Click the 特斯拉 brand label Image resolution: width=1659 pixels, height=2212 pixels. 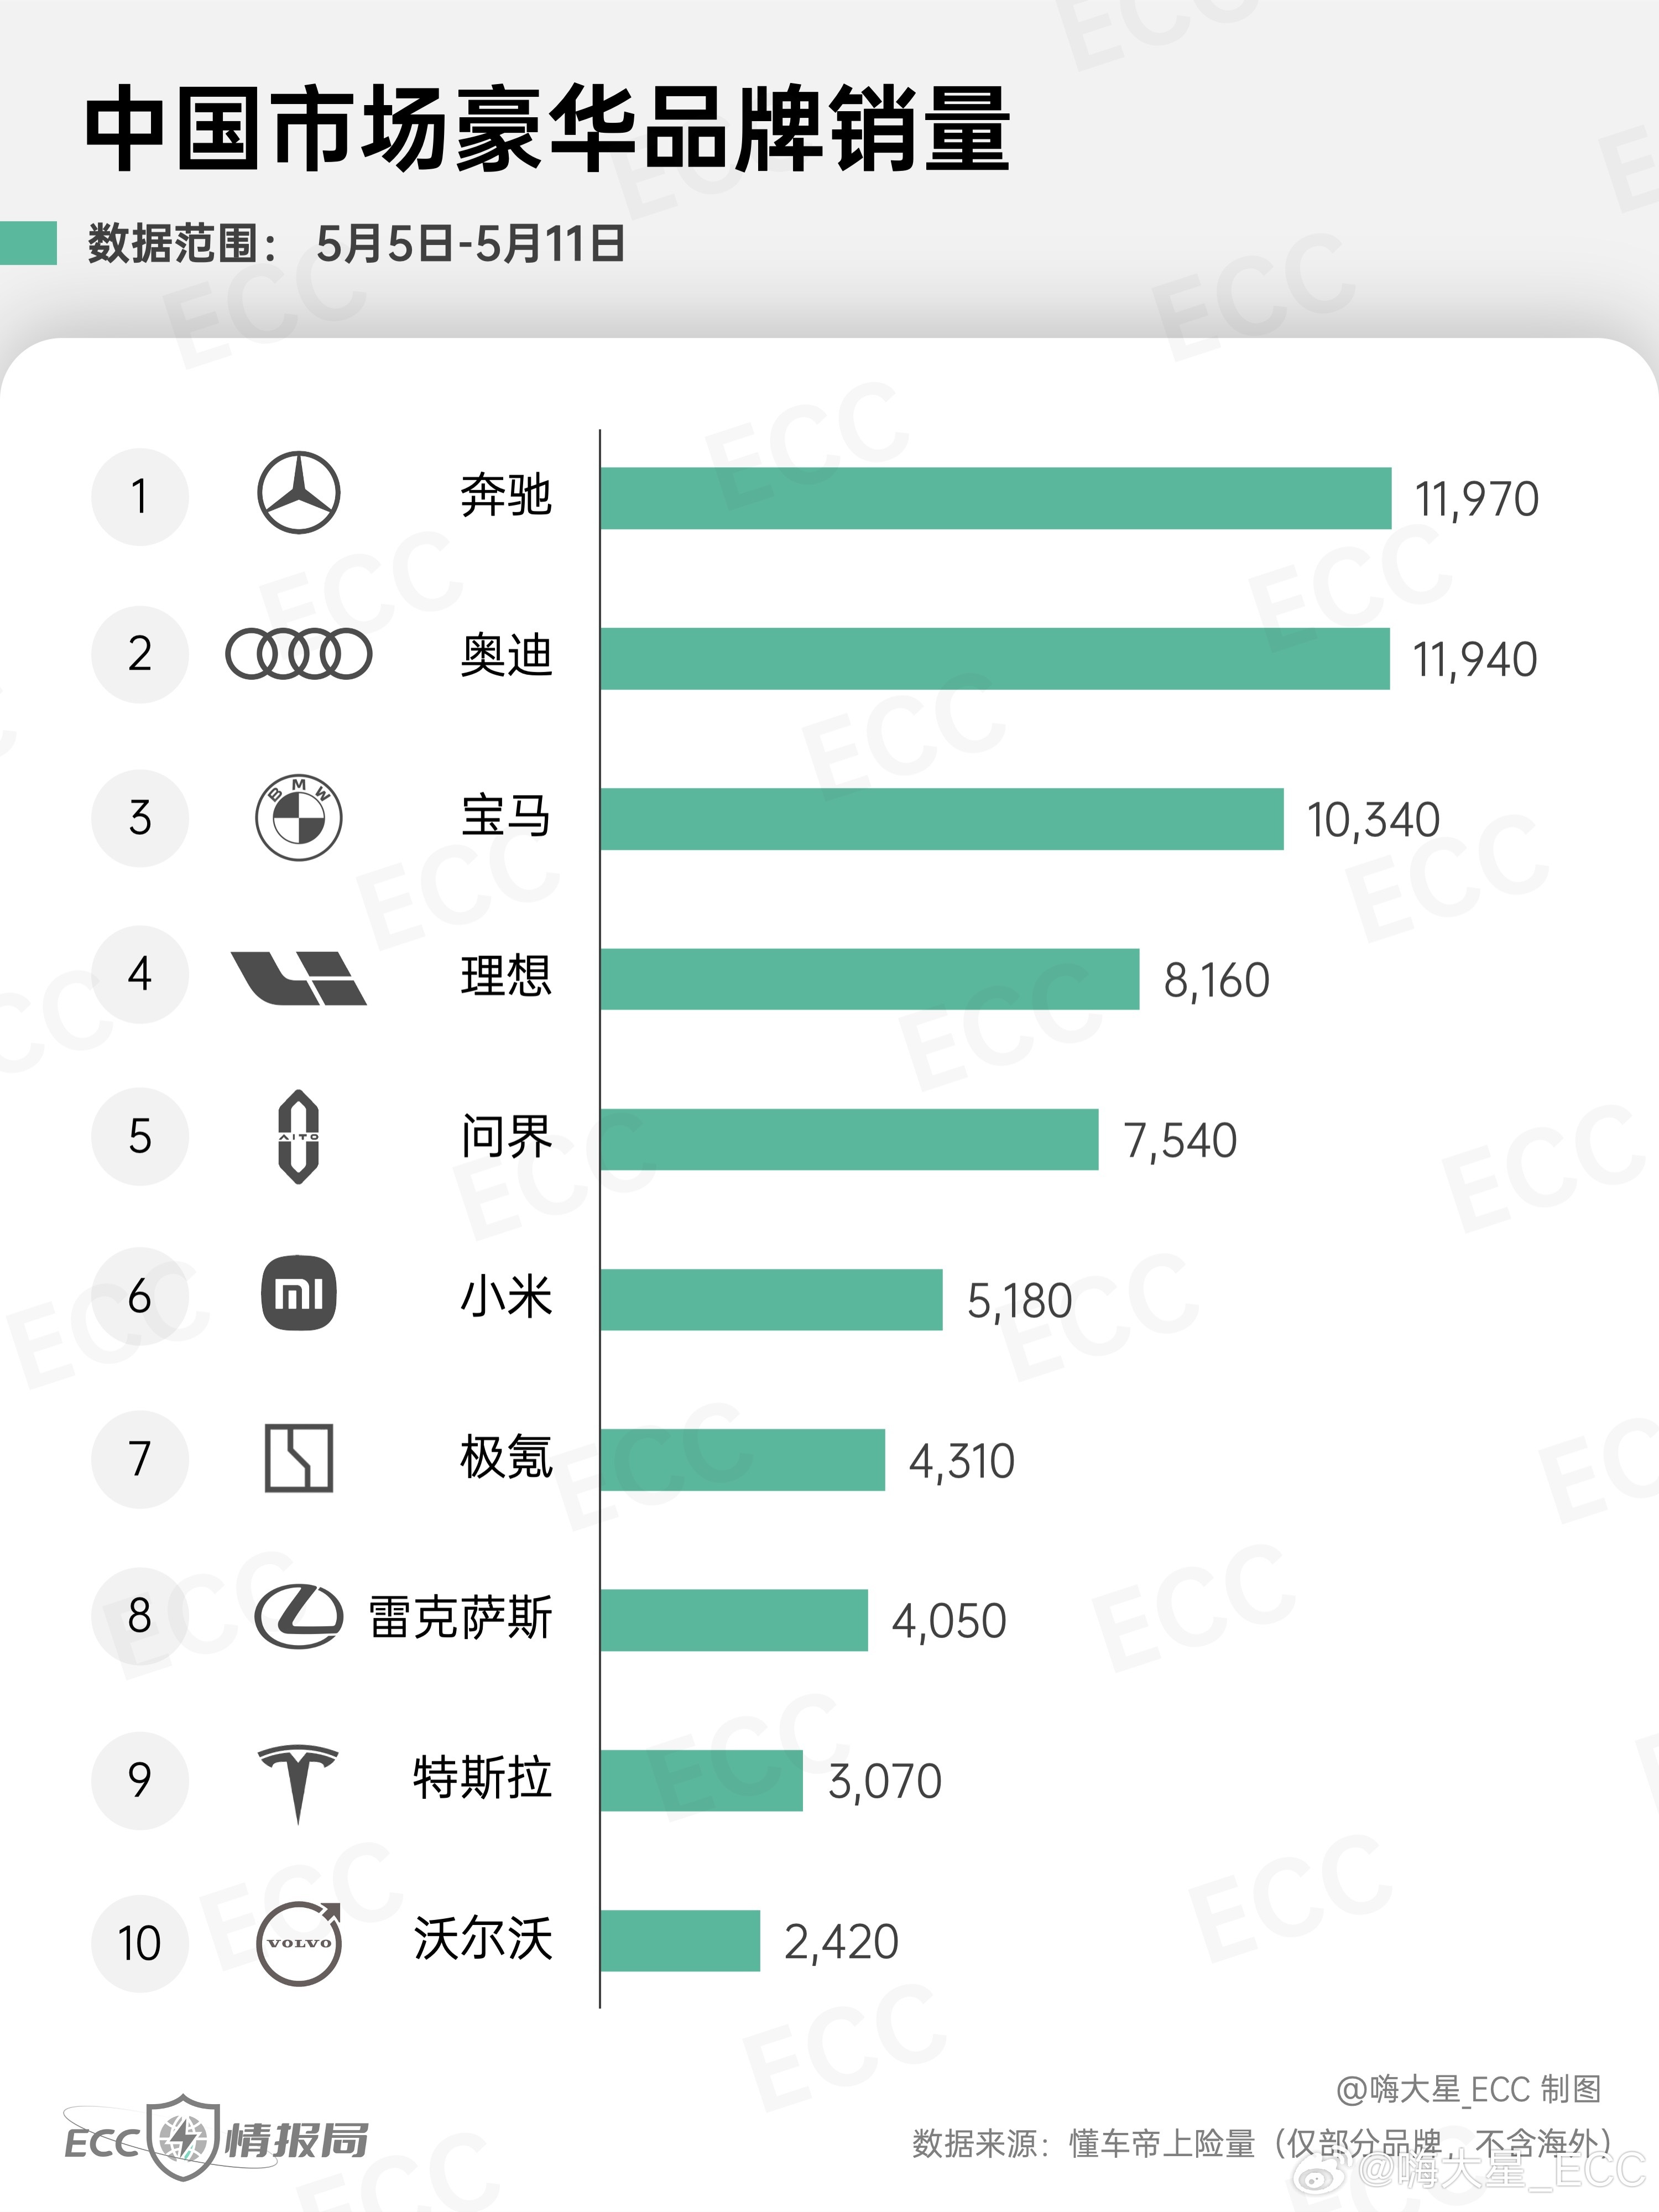[482, 1778]
